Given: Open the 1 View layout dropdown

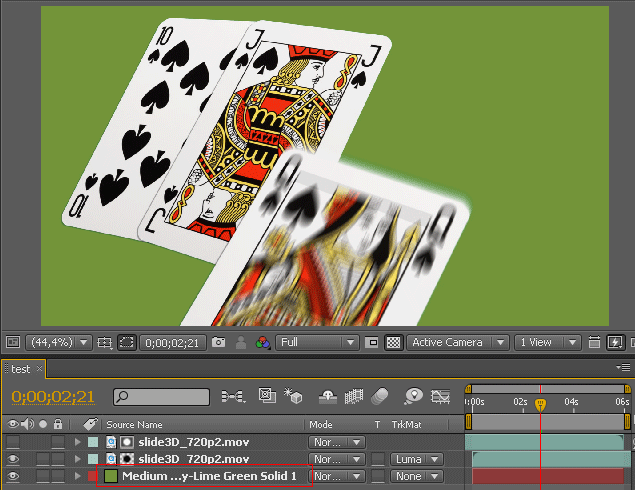Looking at the screenshot, I should 548,343.
